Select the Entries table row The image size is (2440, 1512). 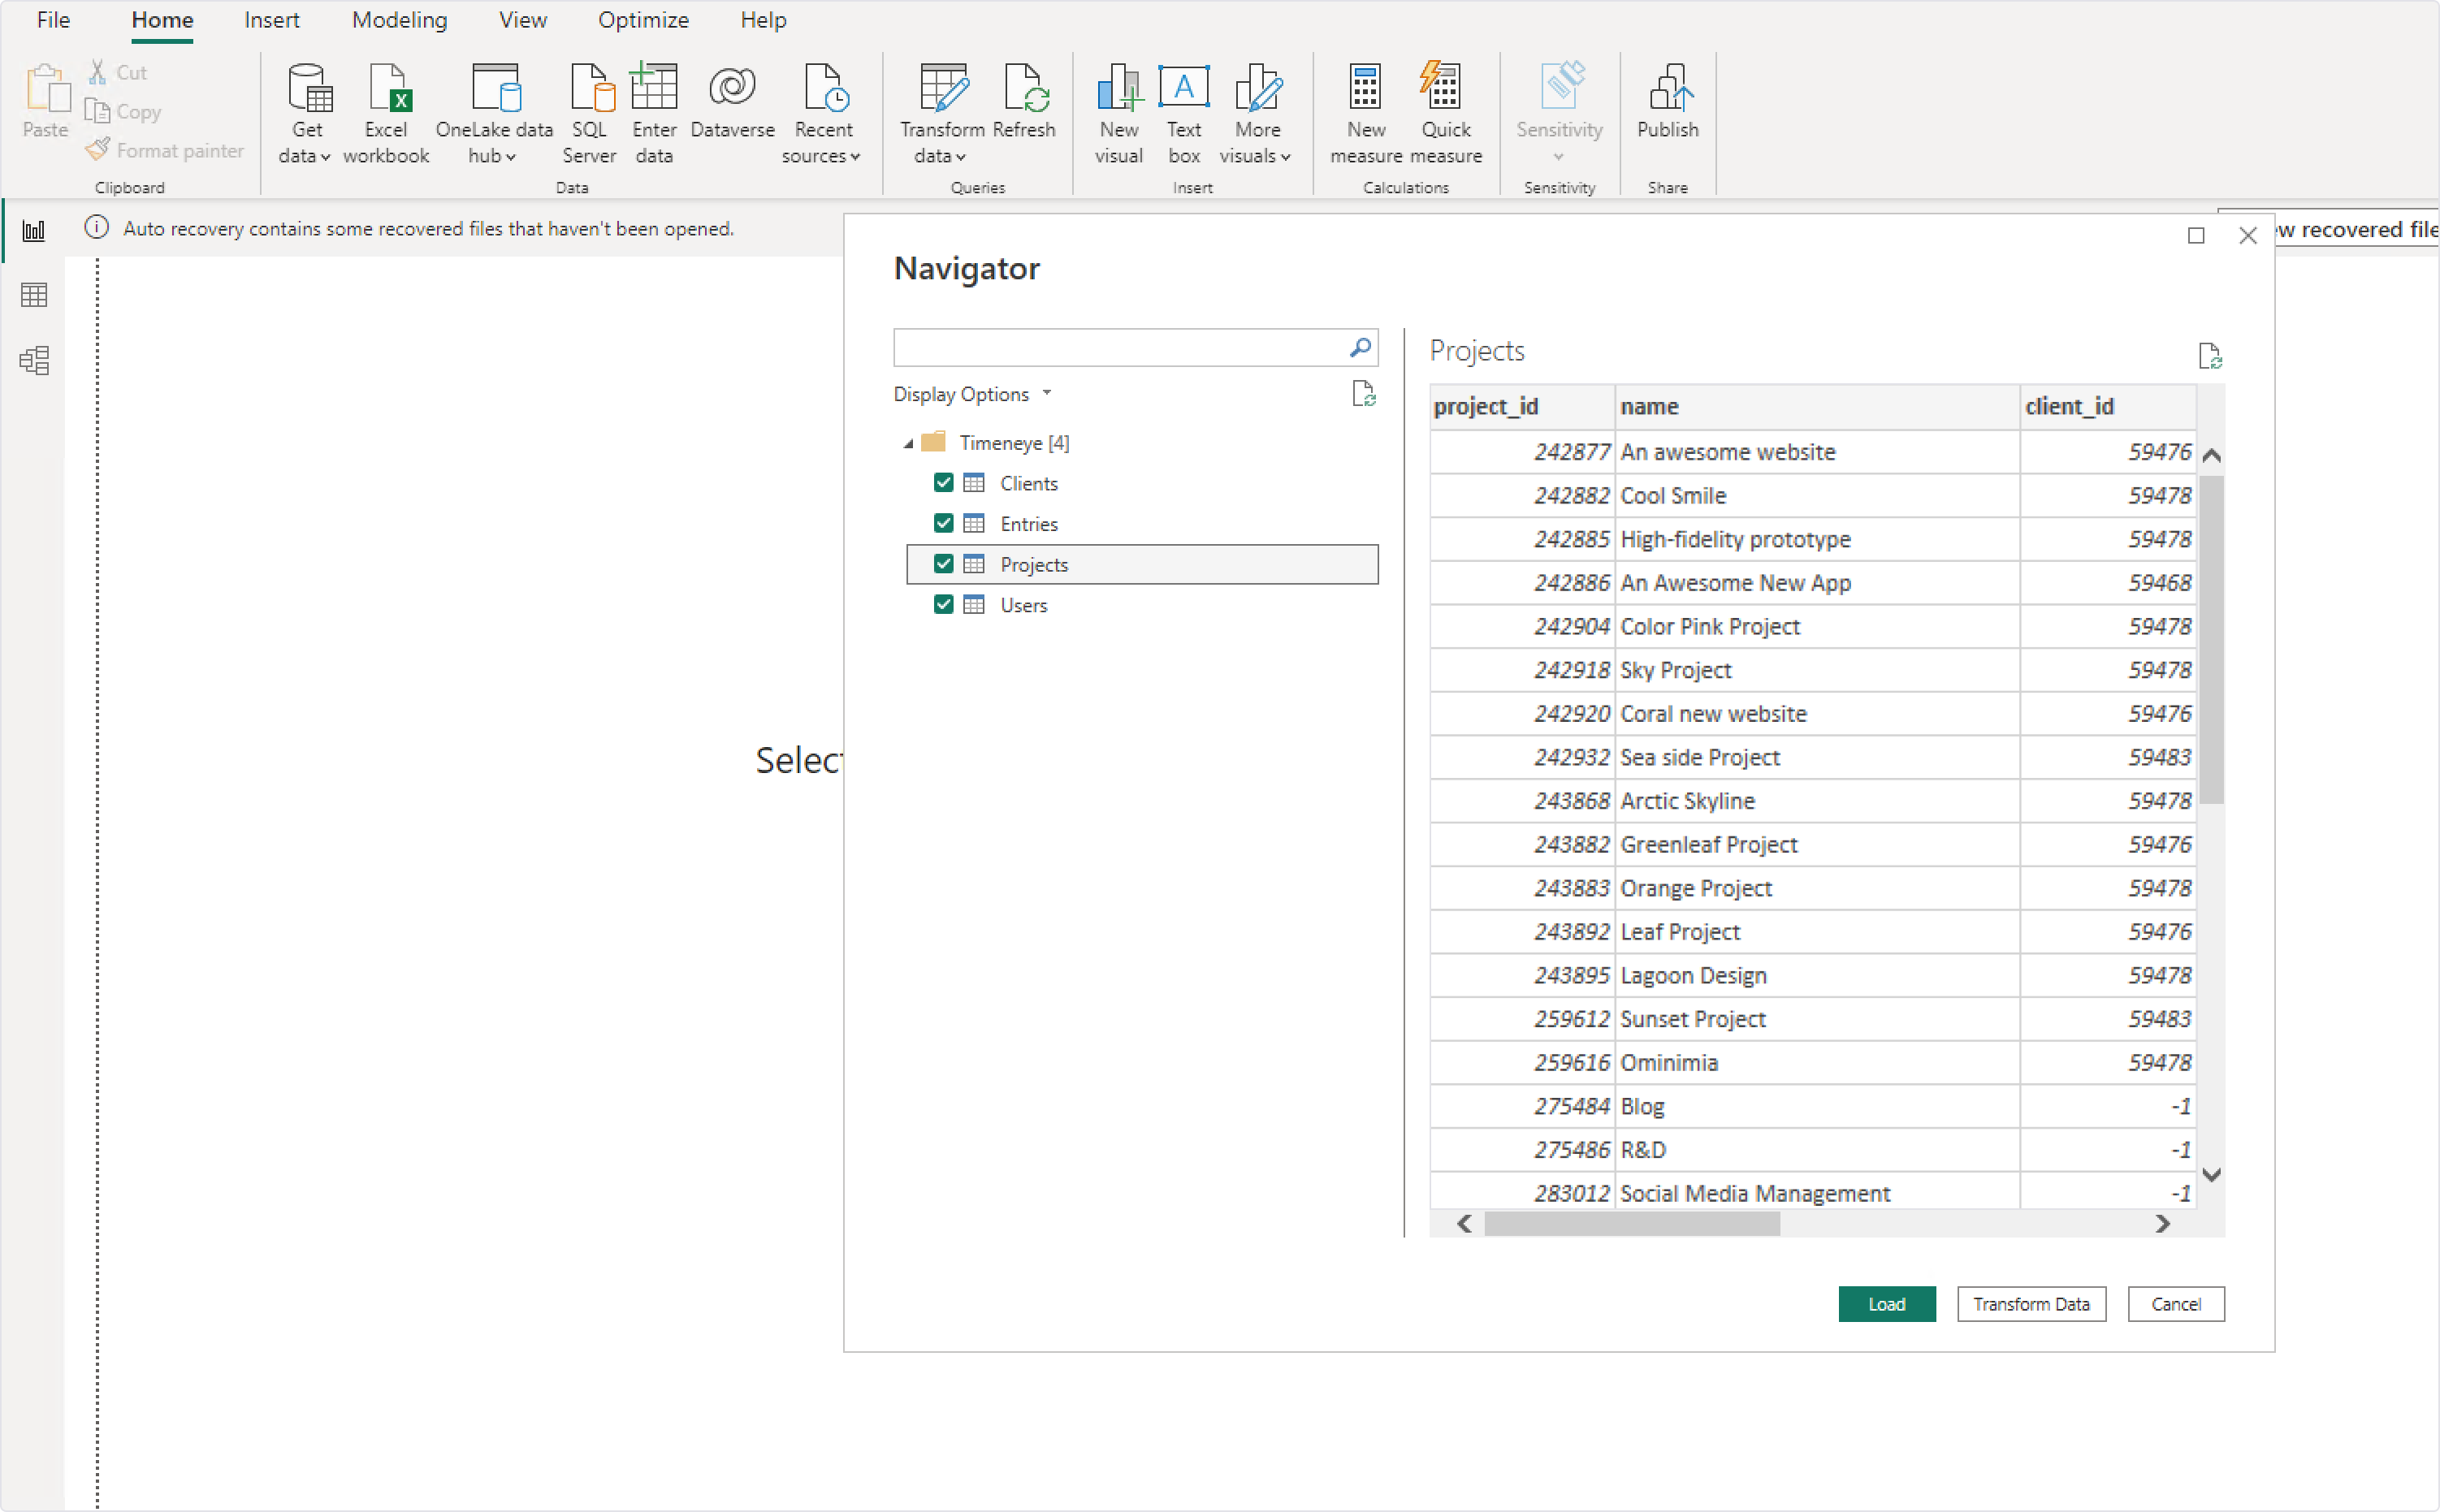pos(1142,523)
